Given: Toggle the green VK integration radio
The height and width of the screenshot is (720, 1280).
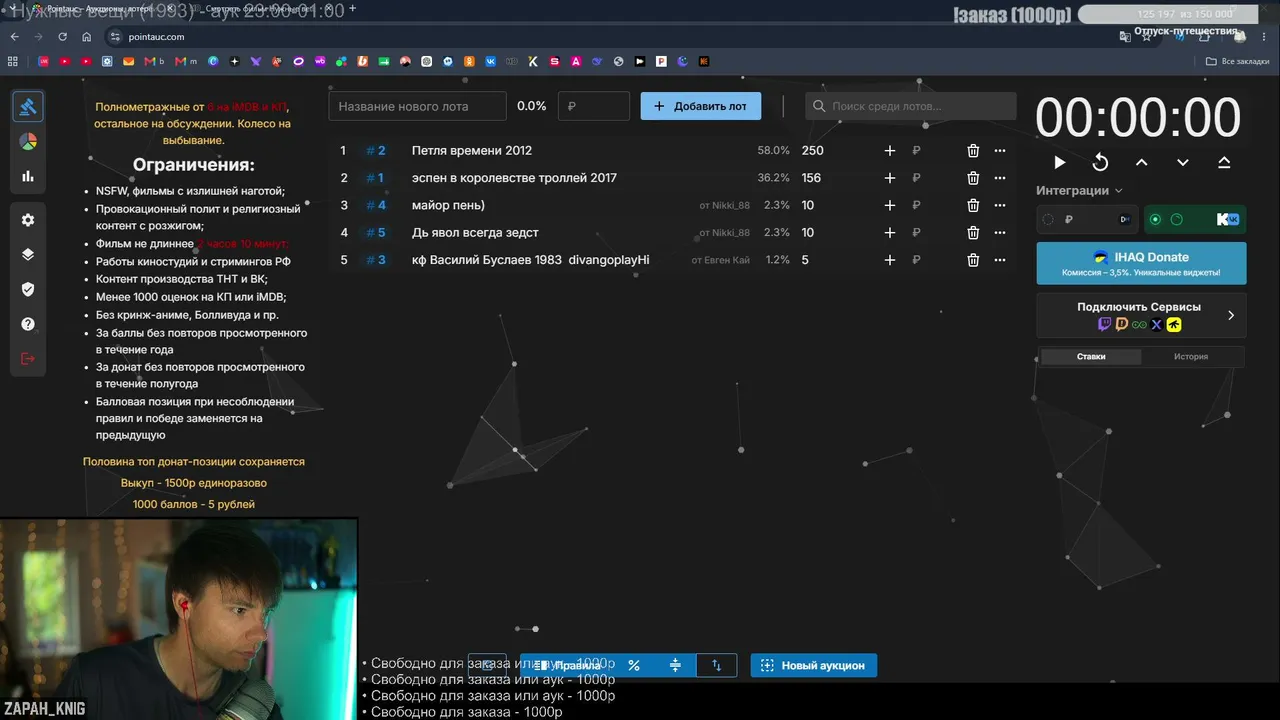Looking at the screenshot, I should [1155, 219].
